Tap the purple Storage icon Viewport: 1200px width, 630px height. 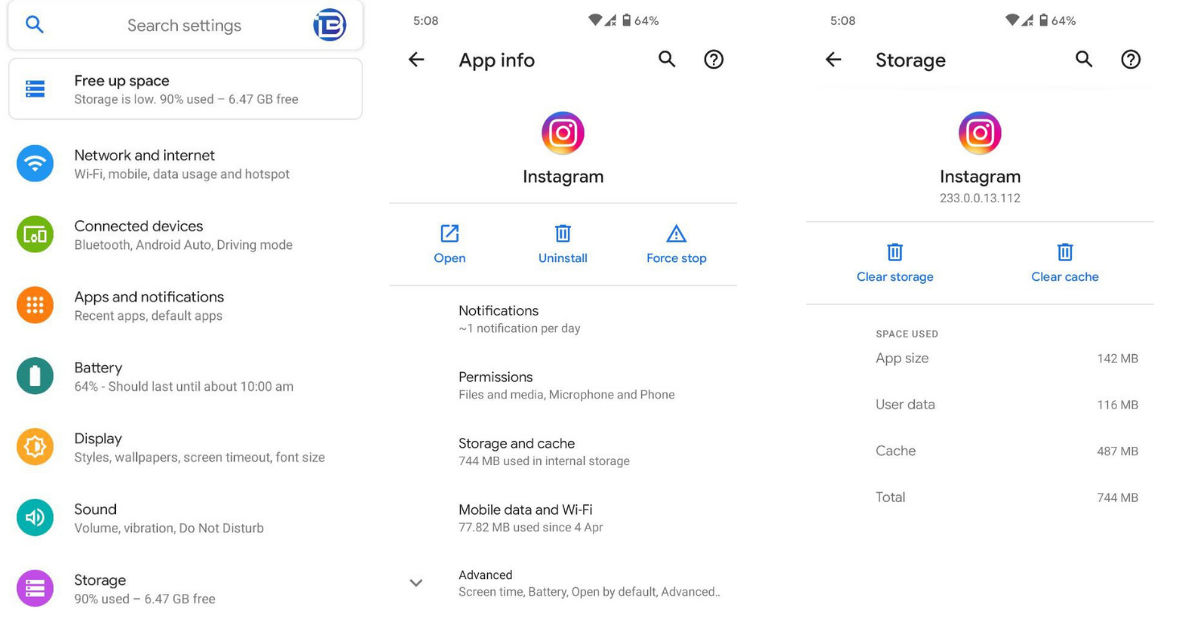coord(35,588)
